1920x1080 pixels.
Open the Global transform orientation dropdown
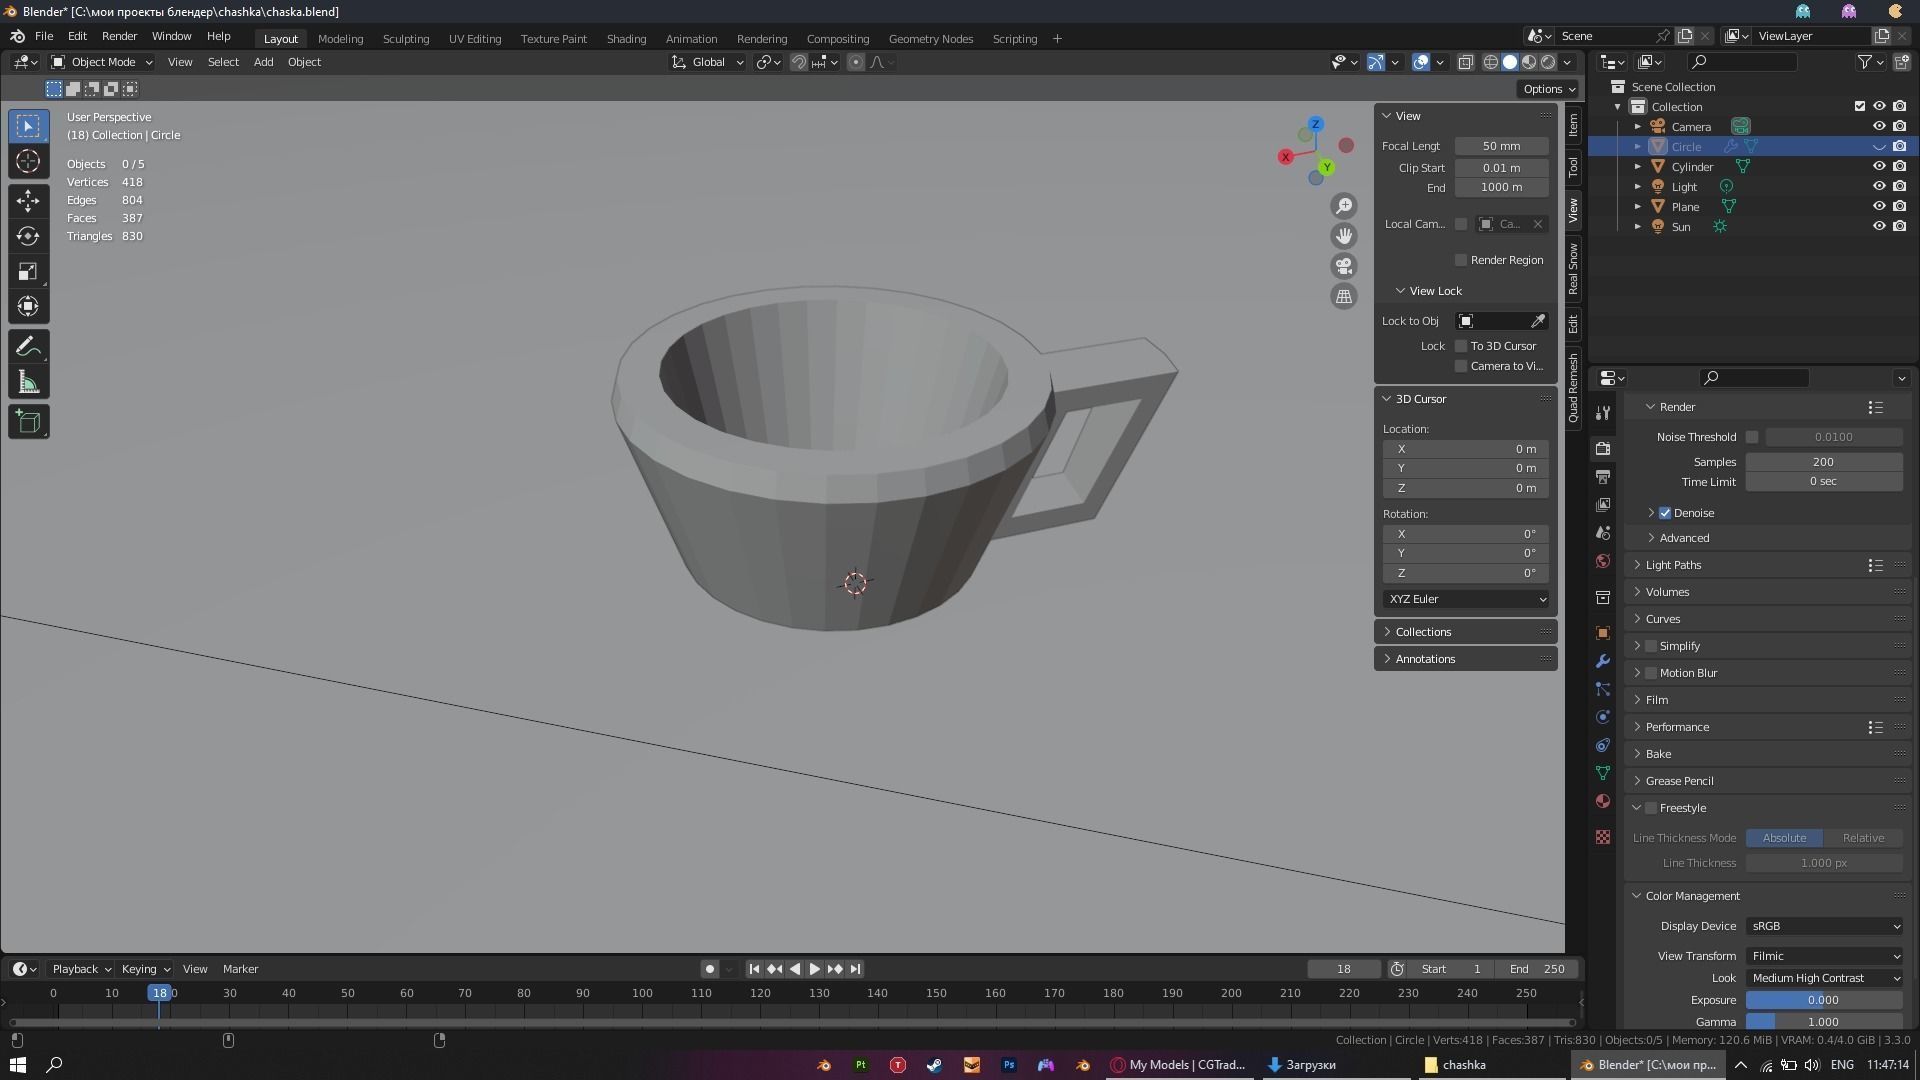708,62
